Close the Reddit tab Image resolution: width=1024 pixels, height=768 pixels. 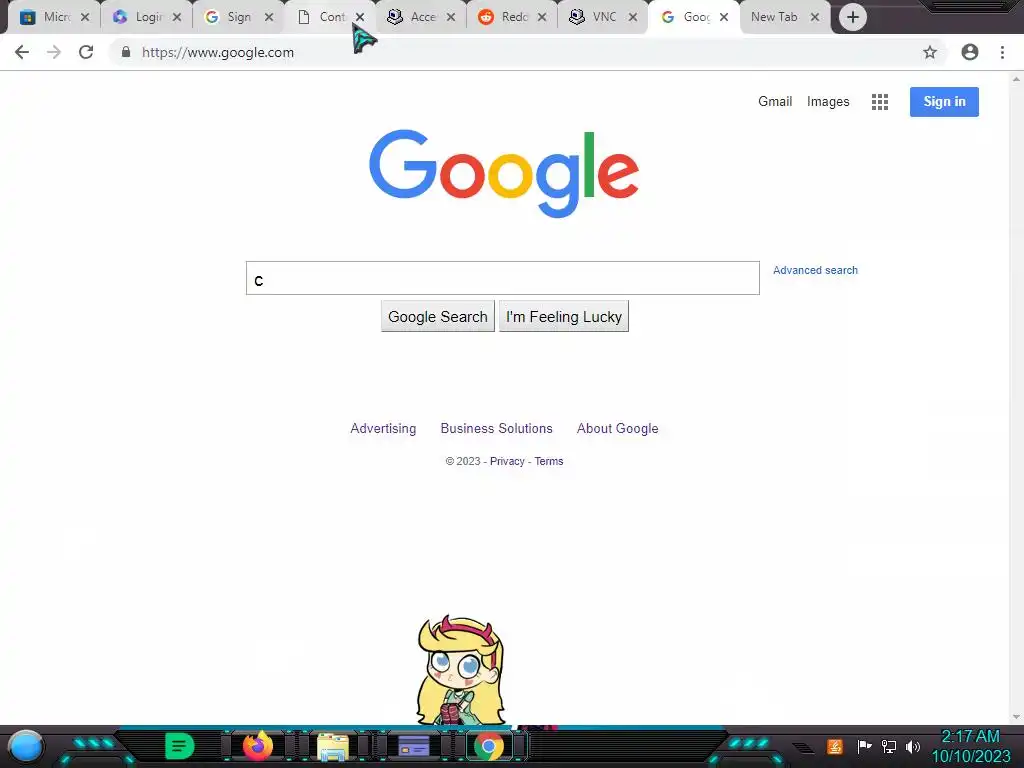(x=542, y=18)
